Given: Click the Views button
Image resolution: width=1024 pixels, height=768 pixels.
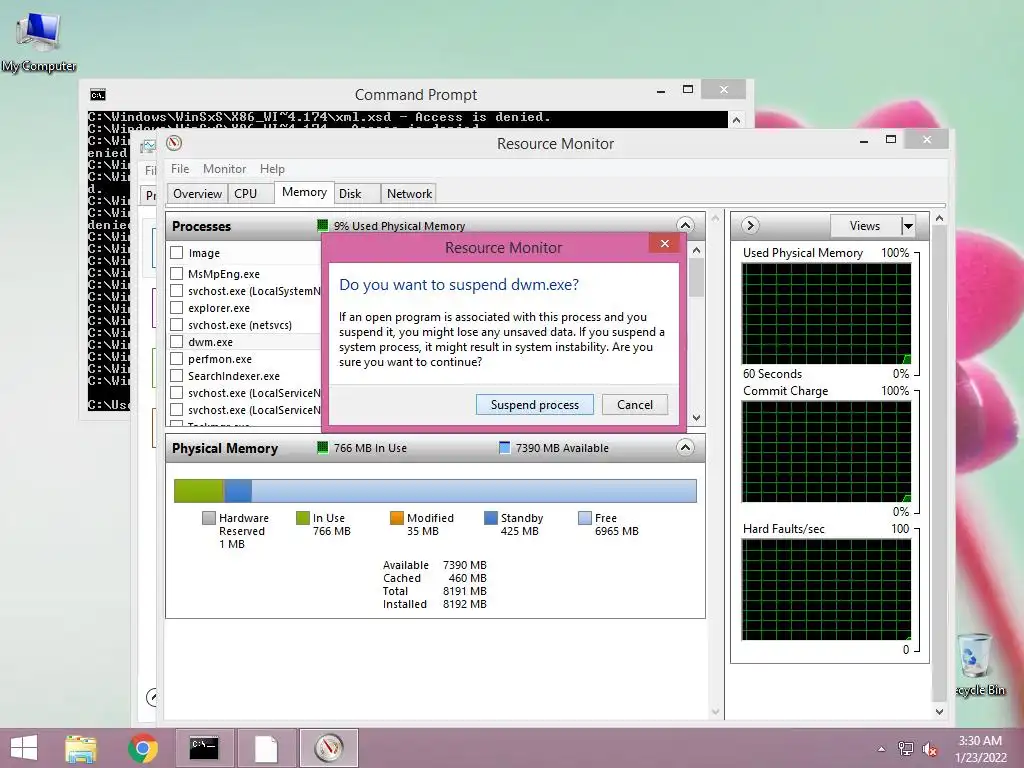Looking at the screenshot, I should [x=865, y=226].
